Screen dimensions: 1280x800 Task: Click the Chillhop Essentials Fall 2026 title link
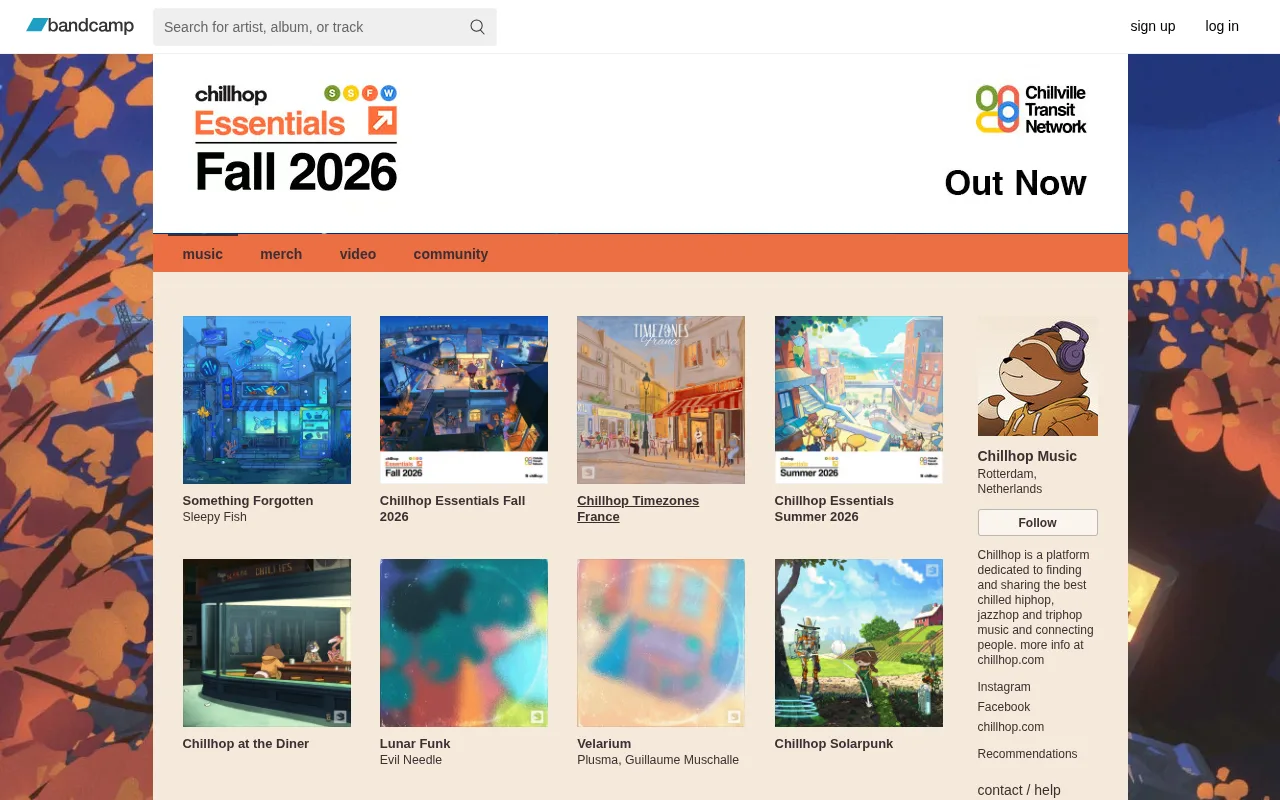(453, 509)
